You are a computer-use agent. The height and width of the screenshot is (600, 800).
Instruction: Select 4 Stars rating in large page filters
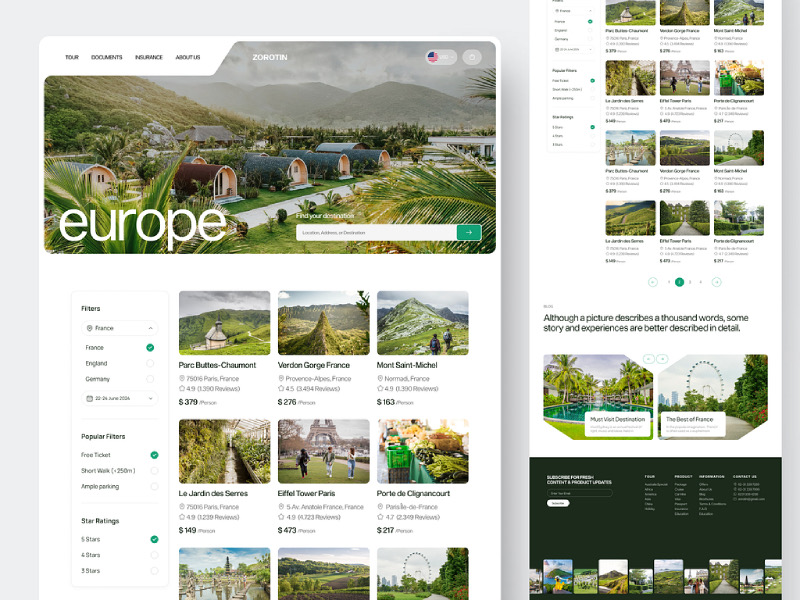click(x=154, y=555)
